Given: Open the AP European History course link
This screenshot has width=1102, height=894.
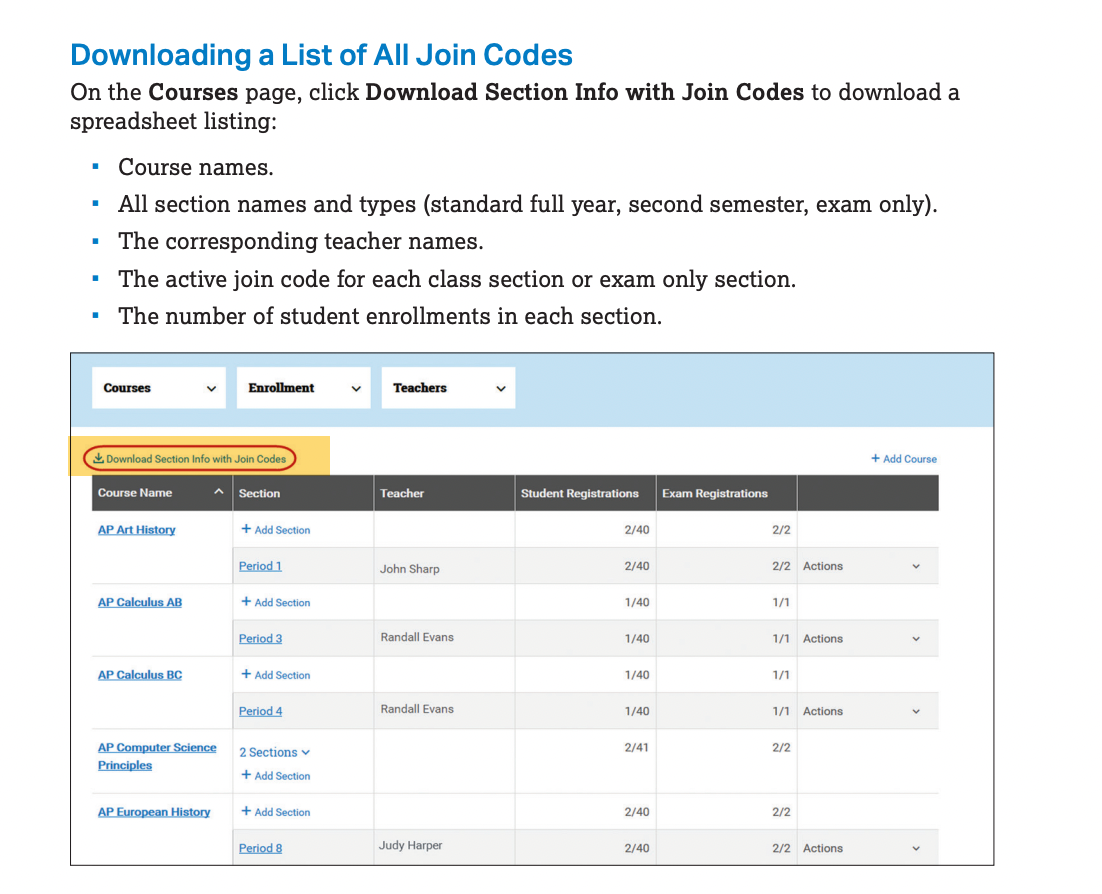Looking at the screenshot, I should tap(154, 812).
